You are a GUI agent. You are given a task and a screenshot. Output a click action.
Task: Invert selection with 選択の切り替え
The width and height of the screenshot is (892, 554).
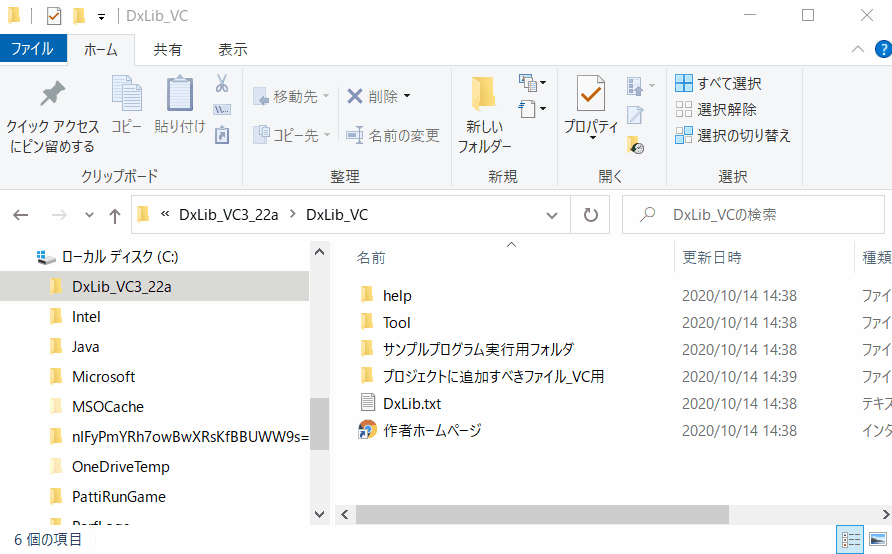pos(733,135)
